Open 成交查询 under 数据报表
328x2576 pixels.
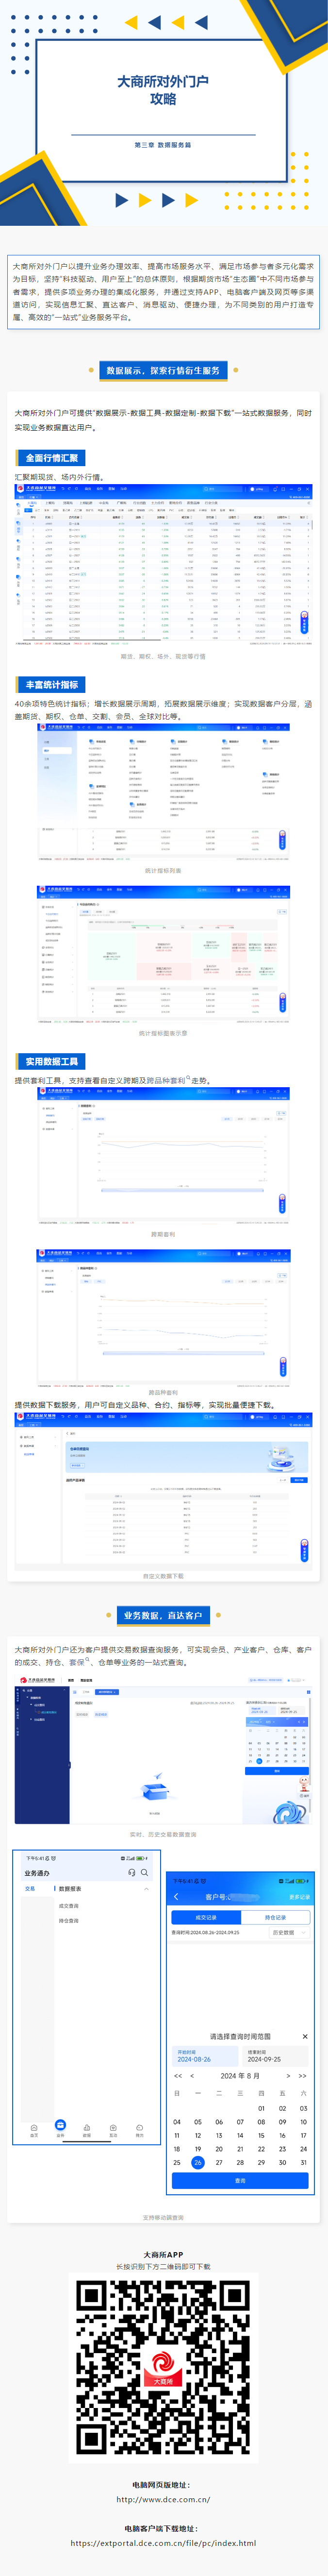[x=68, y=1906]
